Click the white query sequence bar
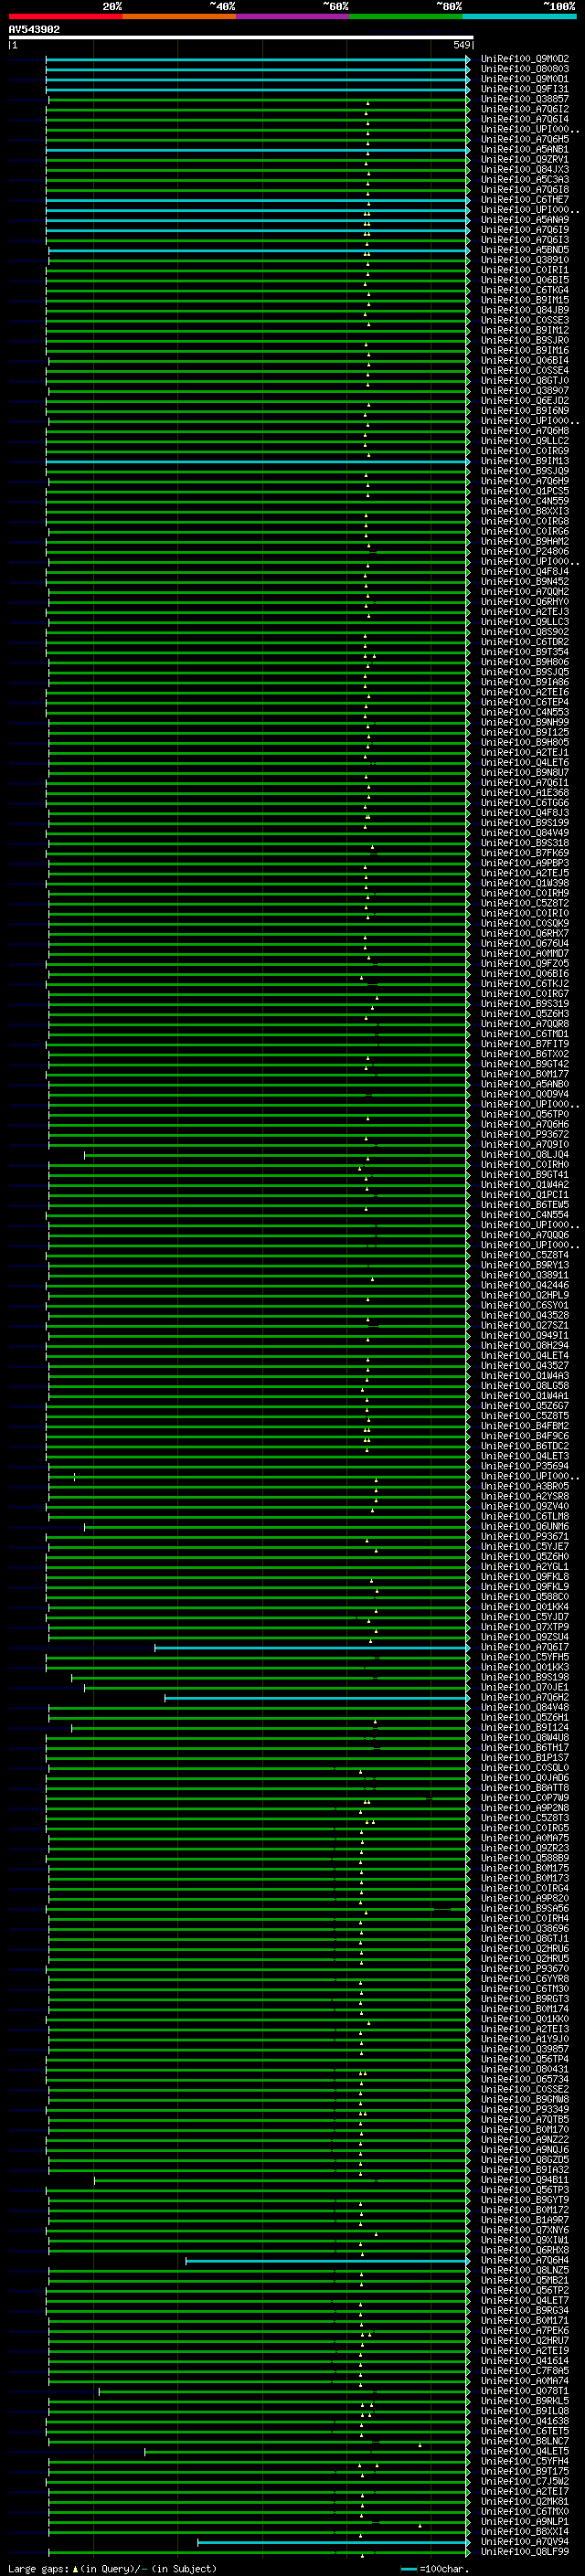585x2576 pixels. click(241, 37)
